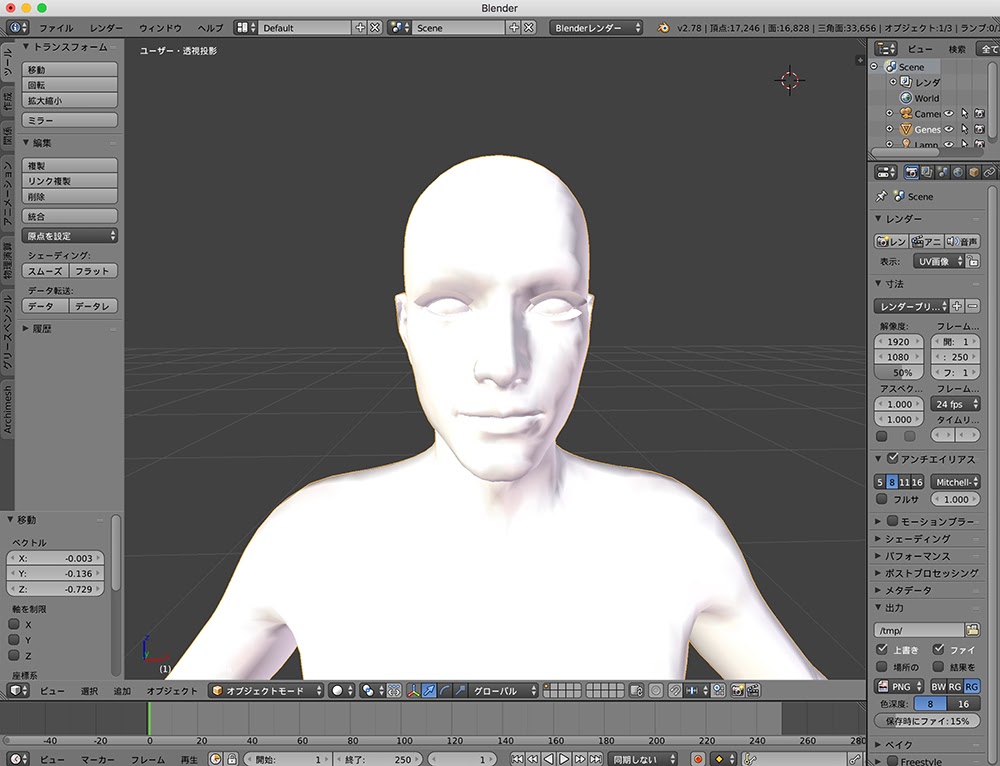Open the object mode dropdown

(x=266, y=691)
